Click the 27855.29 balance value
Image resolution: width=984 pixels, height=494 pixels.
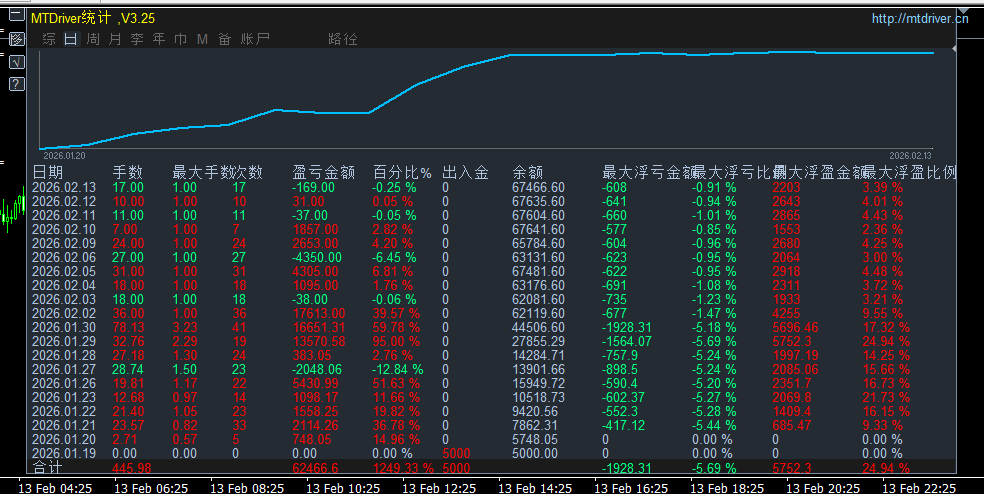pos(538,341)
